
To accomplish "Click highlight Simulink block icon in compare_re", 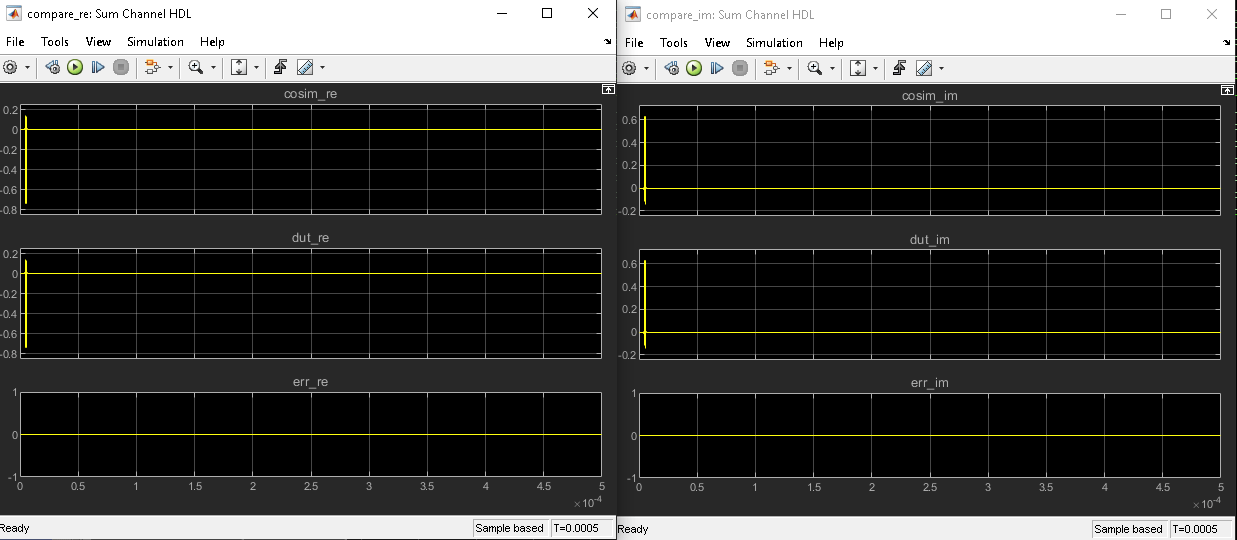I will (x=152, y=67).
